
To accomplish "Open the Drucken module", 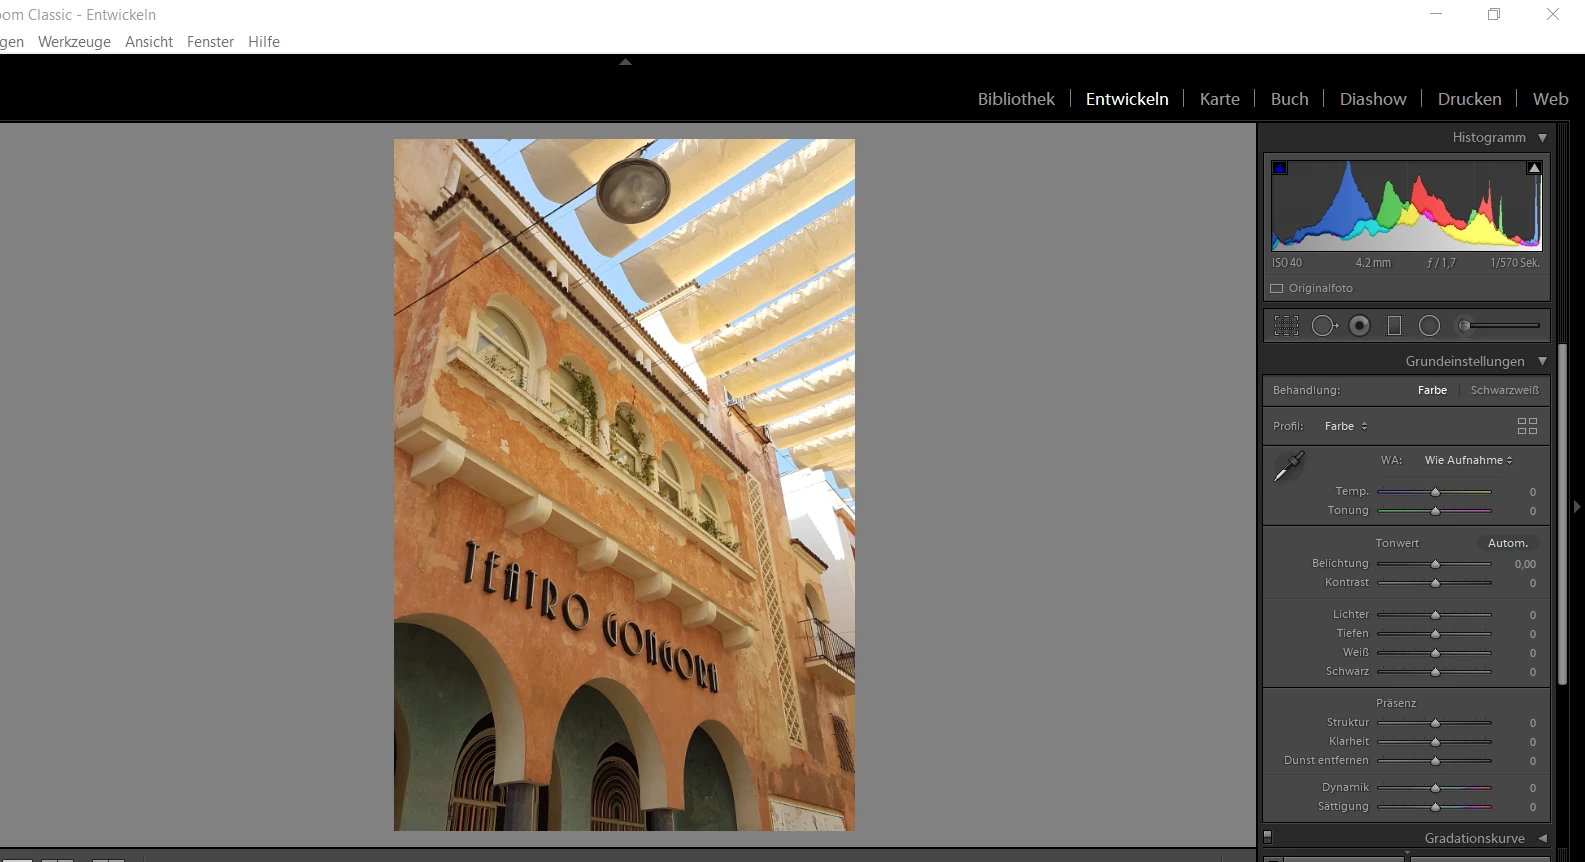I will click(1470, 99).
